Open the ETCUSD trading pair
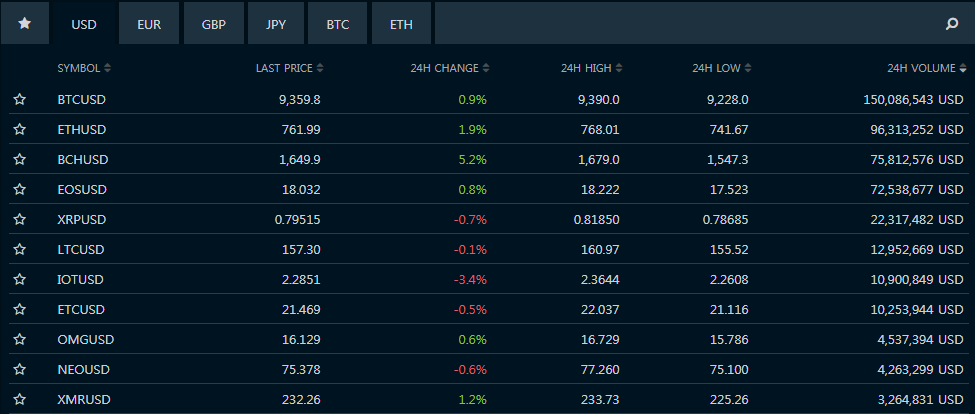This screenshot has height=414, width=975. [81, 310]
